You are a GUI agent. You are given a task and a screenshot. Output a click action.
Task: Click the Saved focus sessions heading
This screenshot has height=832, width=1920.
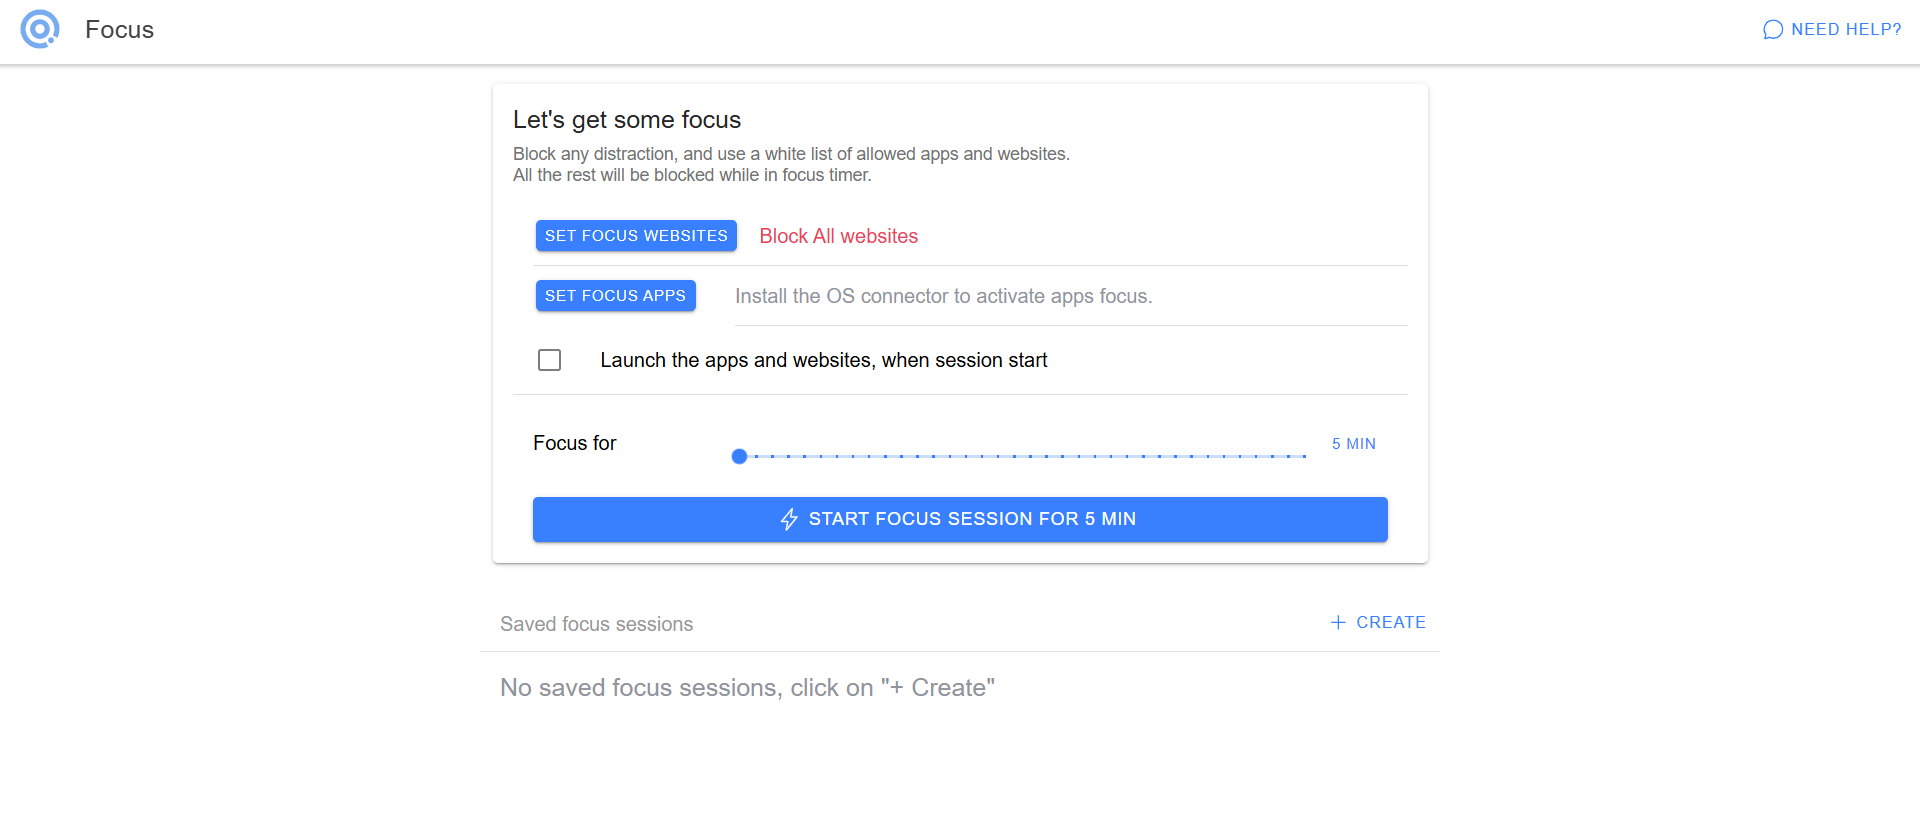596,624
